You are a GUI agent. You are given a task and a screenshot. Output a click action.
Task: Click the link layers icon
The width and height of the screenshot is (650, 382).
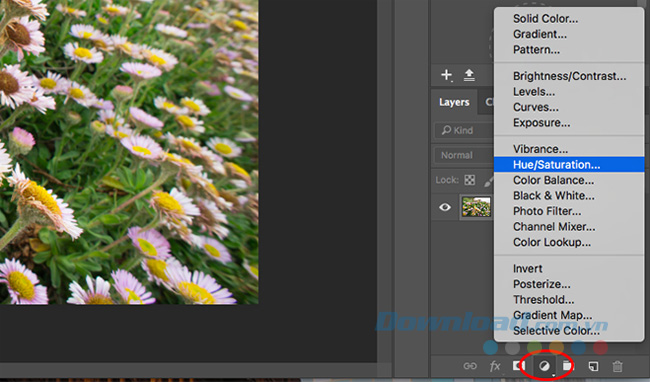coord(470,366)
